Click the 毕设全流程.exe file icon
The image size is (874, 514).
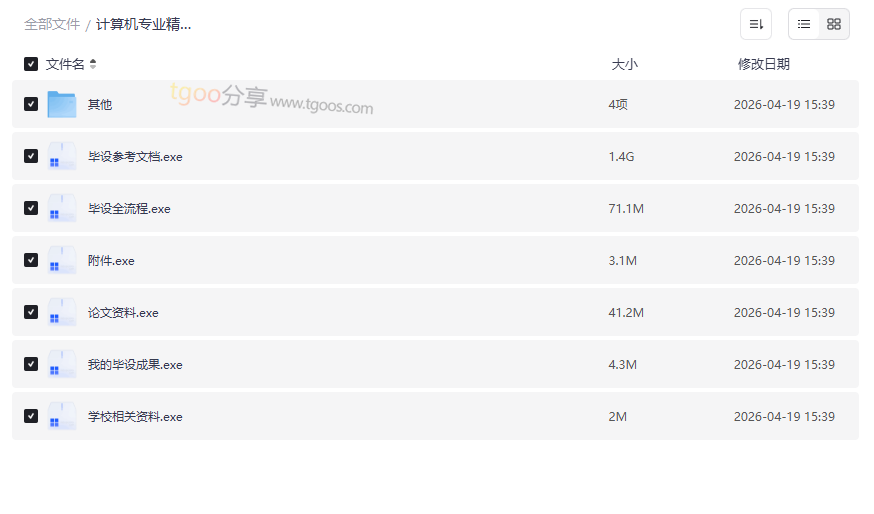pos(62,208)
